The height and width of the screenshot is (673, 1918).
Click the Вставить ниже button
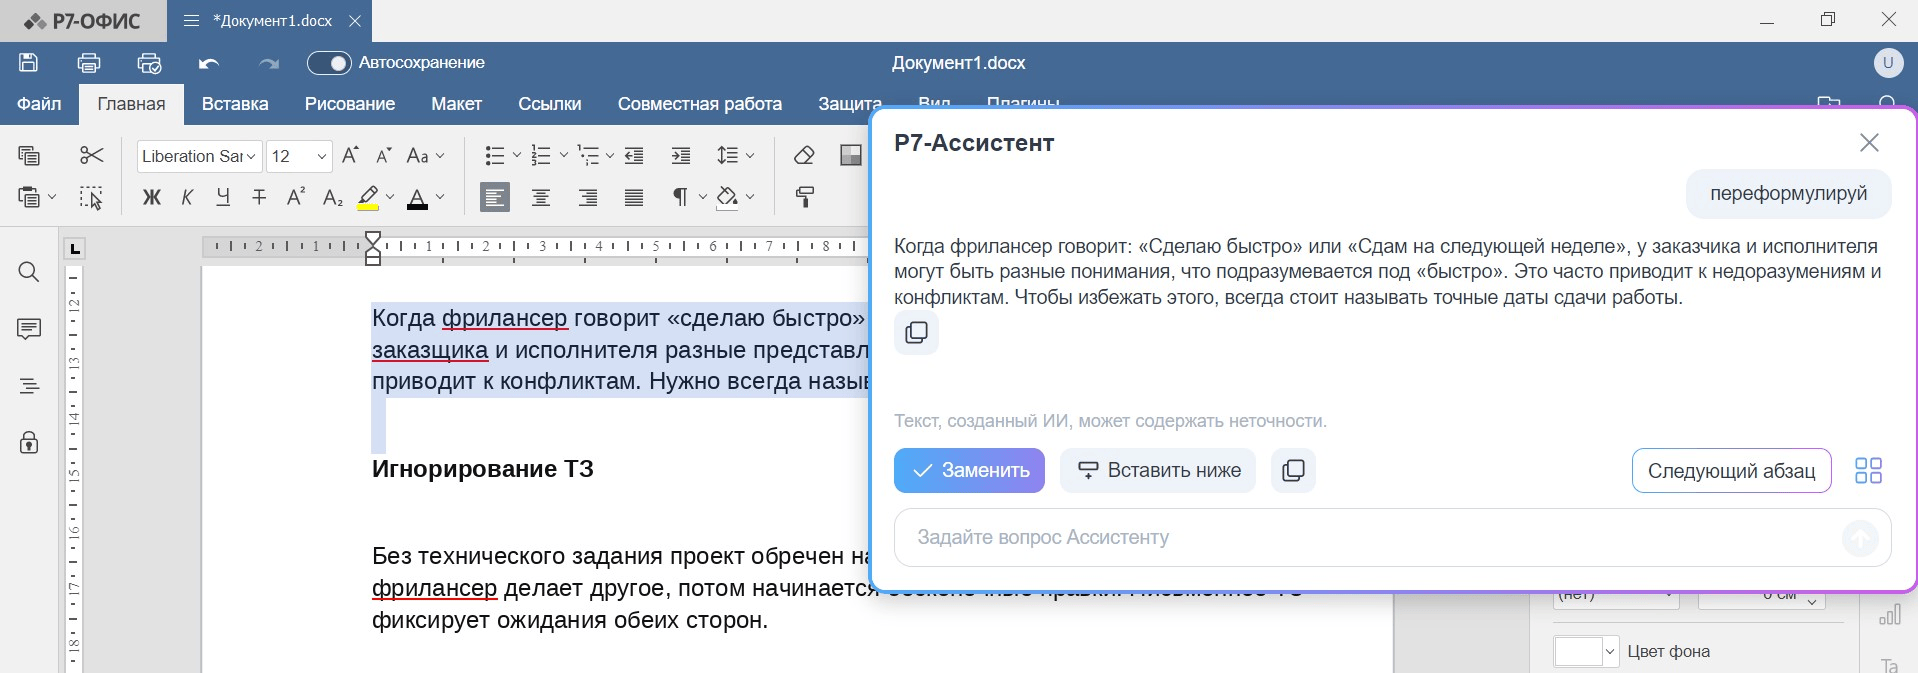point(1157,470)
